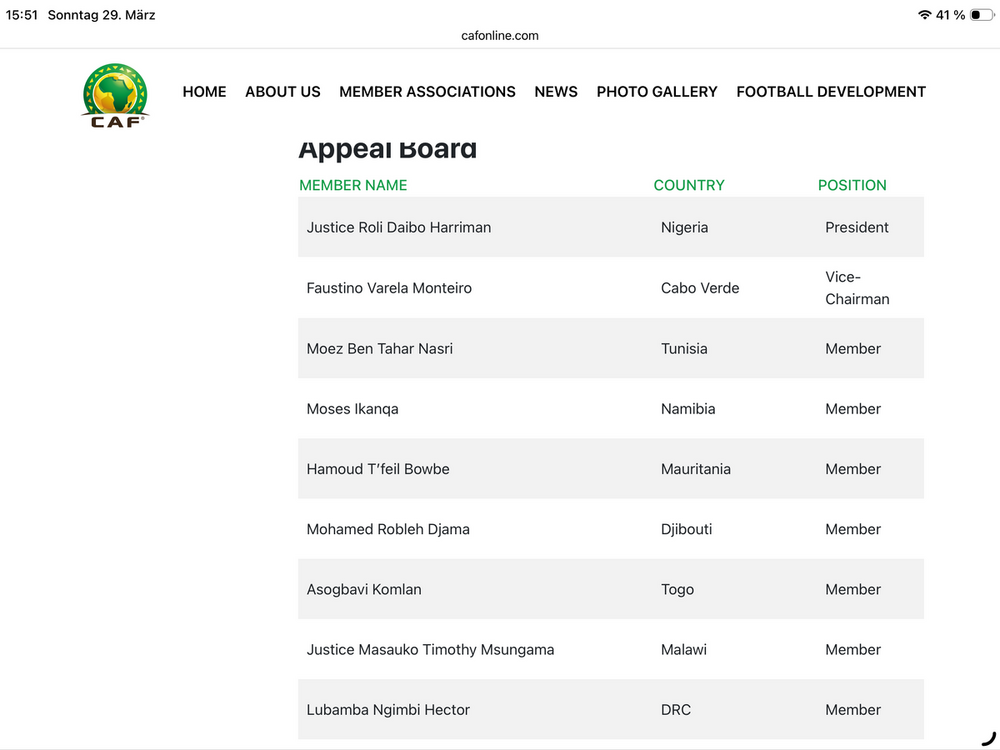Click the CAF logo
1000x750 pixels.
point(115,95)
